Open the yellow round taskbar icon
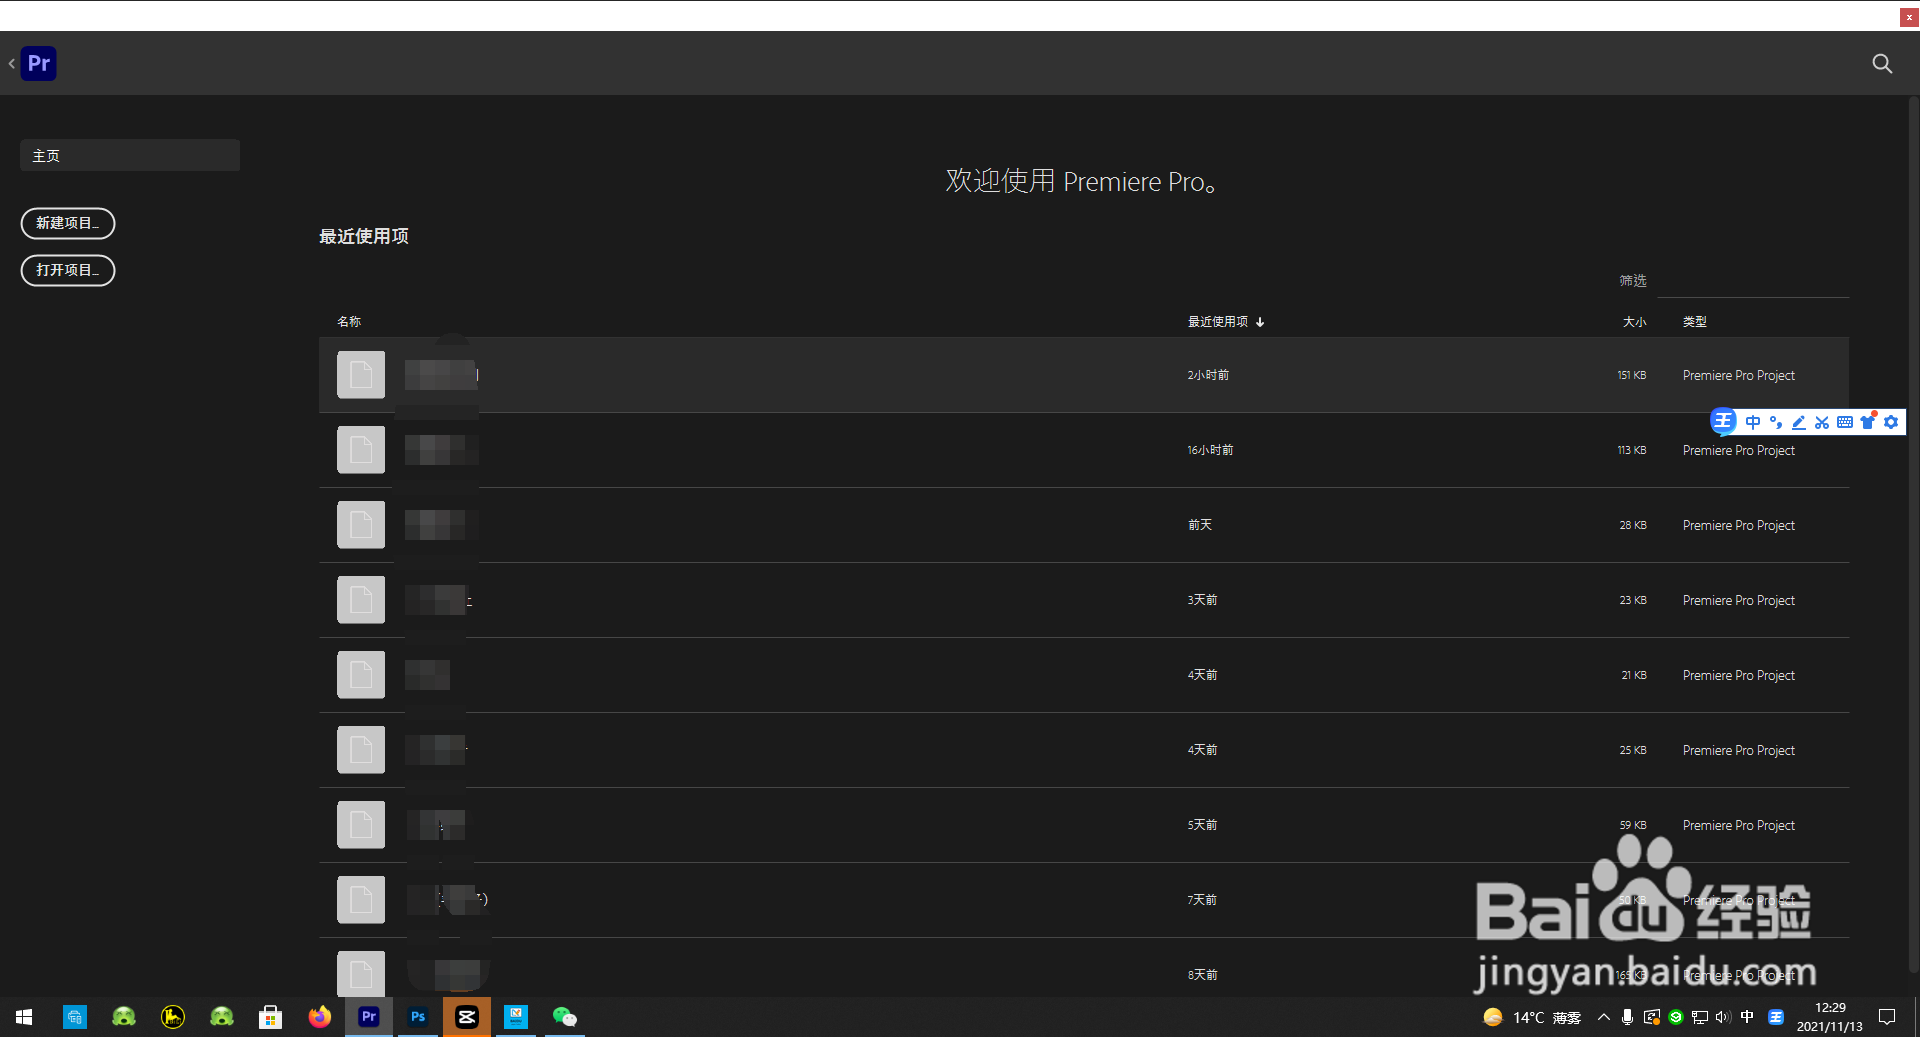Viewport: 1920px width, 1037px height. [173, 1017]
